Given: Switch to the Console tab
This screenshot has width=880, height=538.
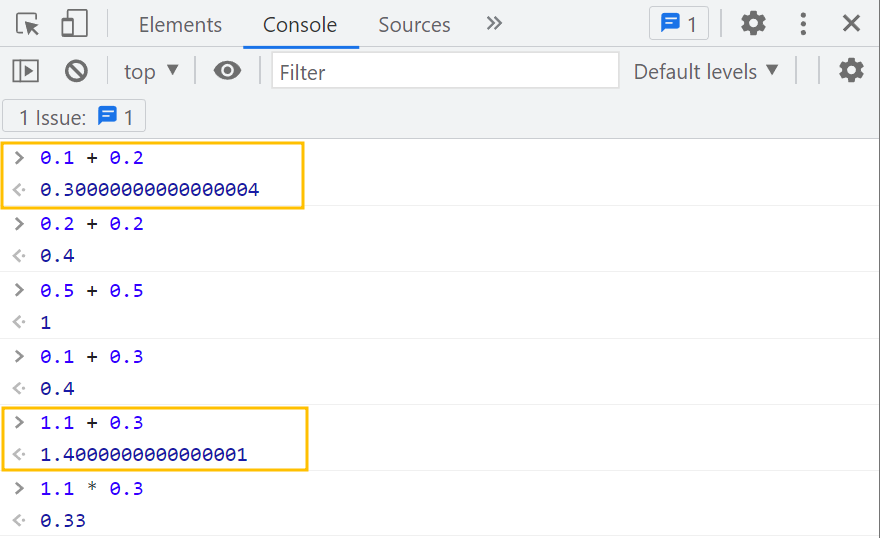Looking at the screenshot, I should [x=300, y=25].
